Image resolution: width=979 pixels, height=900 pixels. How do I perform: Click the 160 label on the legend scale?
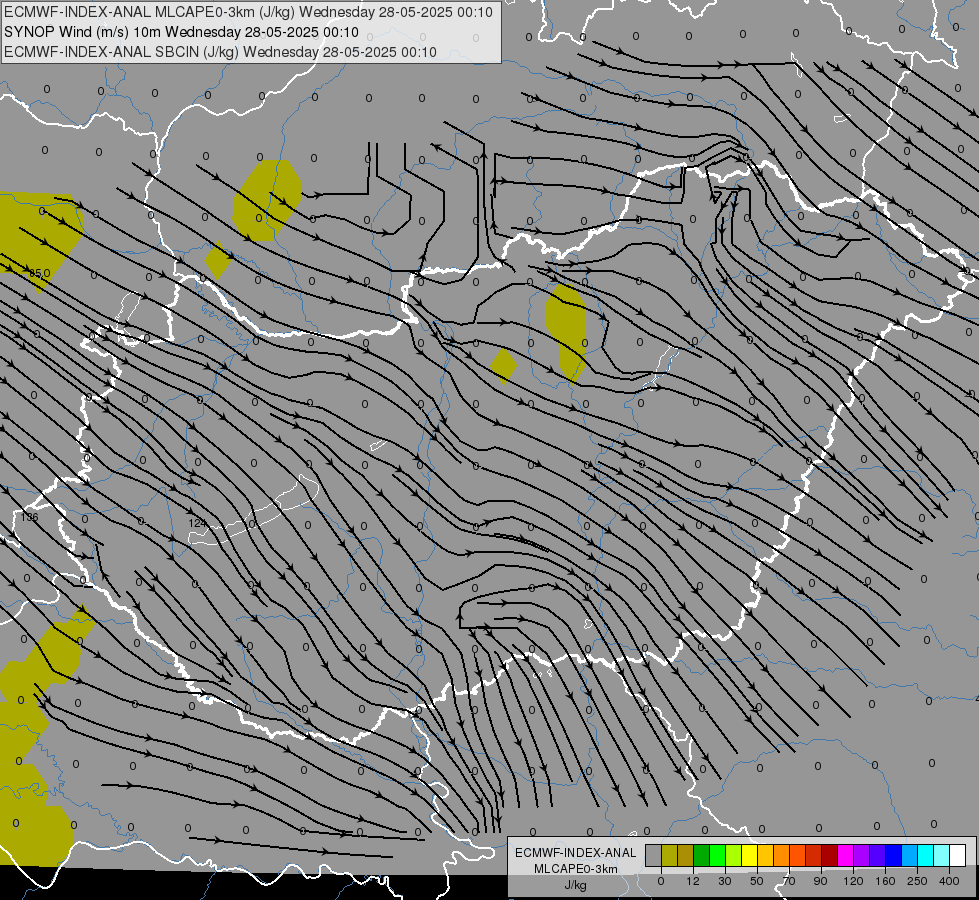pos(885,881)
